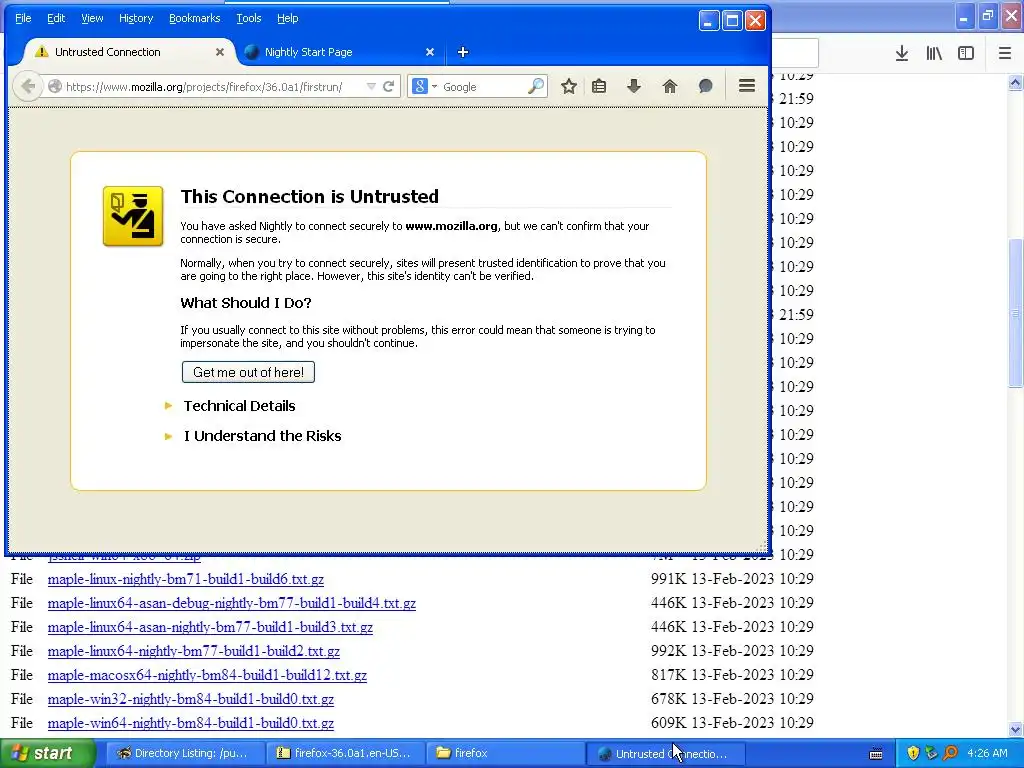Click the 609K file size entry
The height and width of the screenshot is (768, 1024).
668,723
